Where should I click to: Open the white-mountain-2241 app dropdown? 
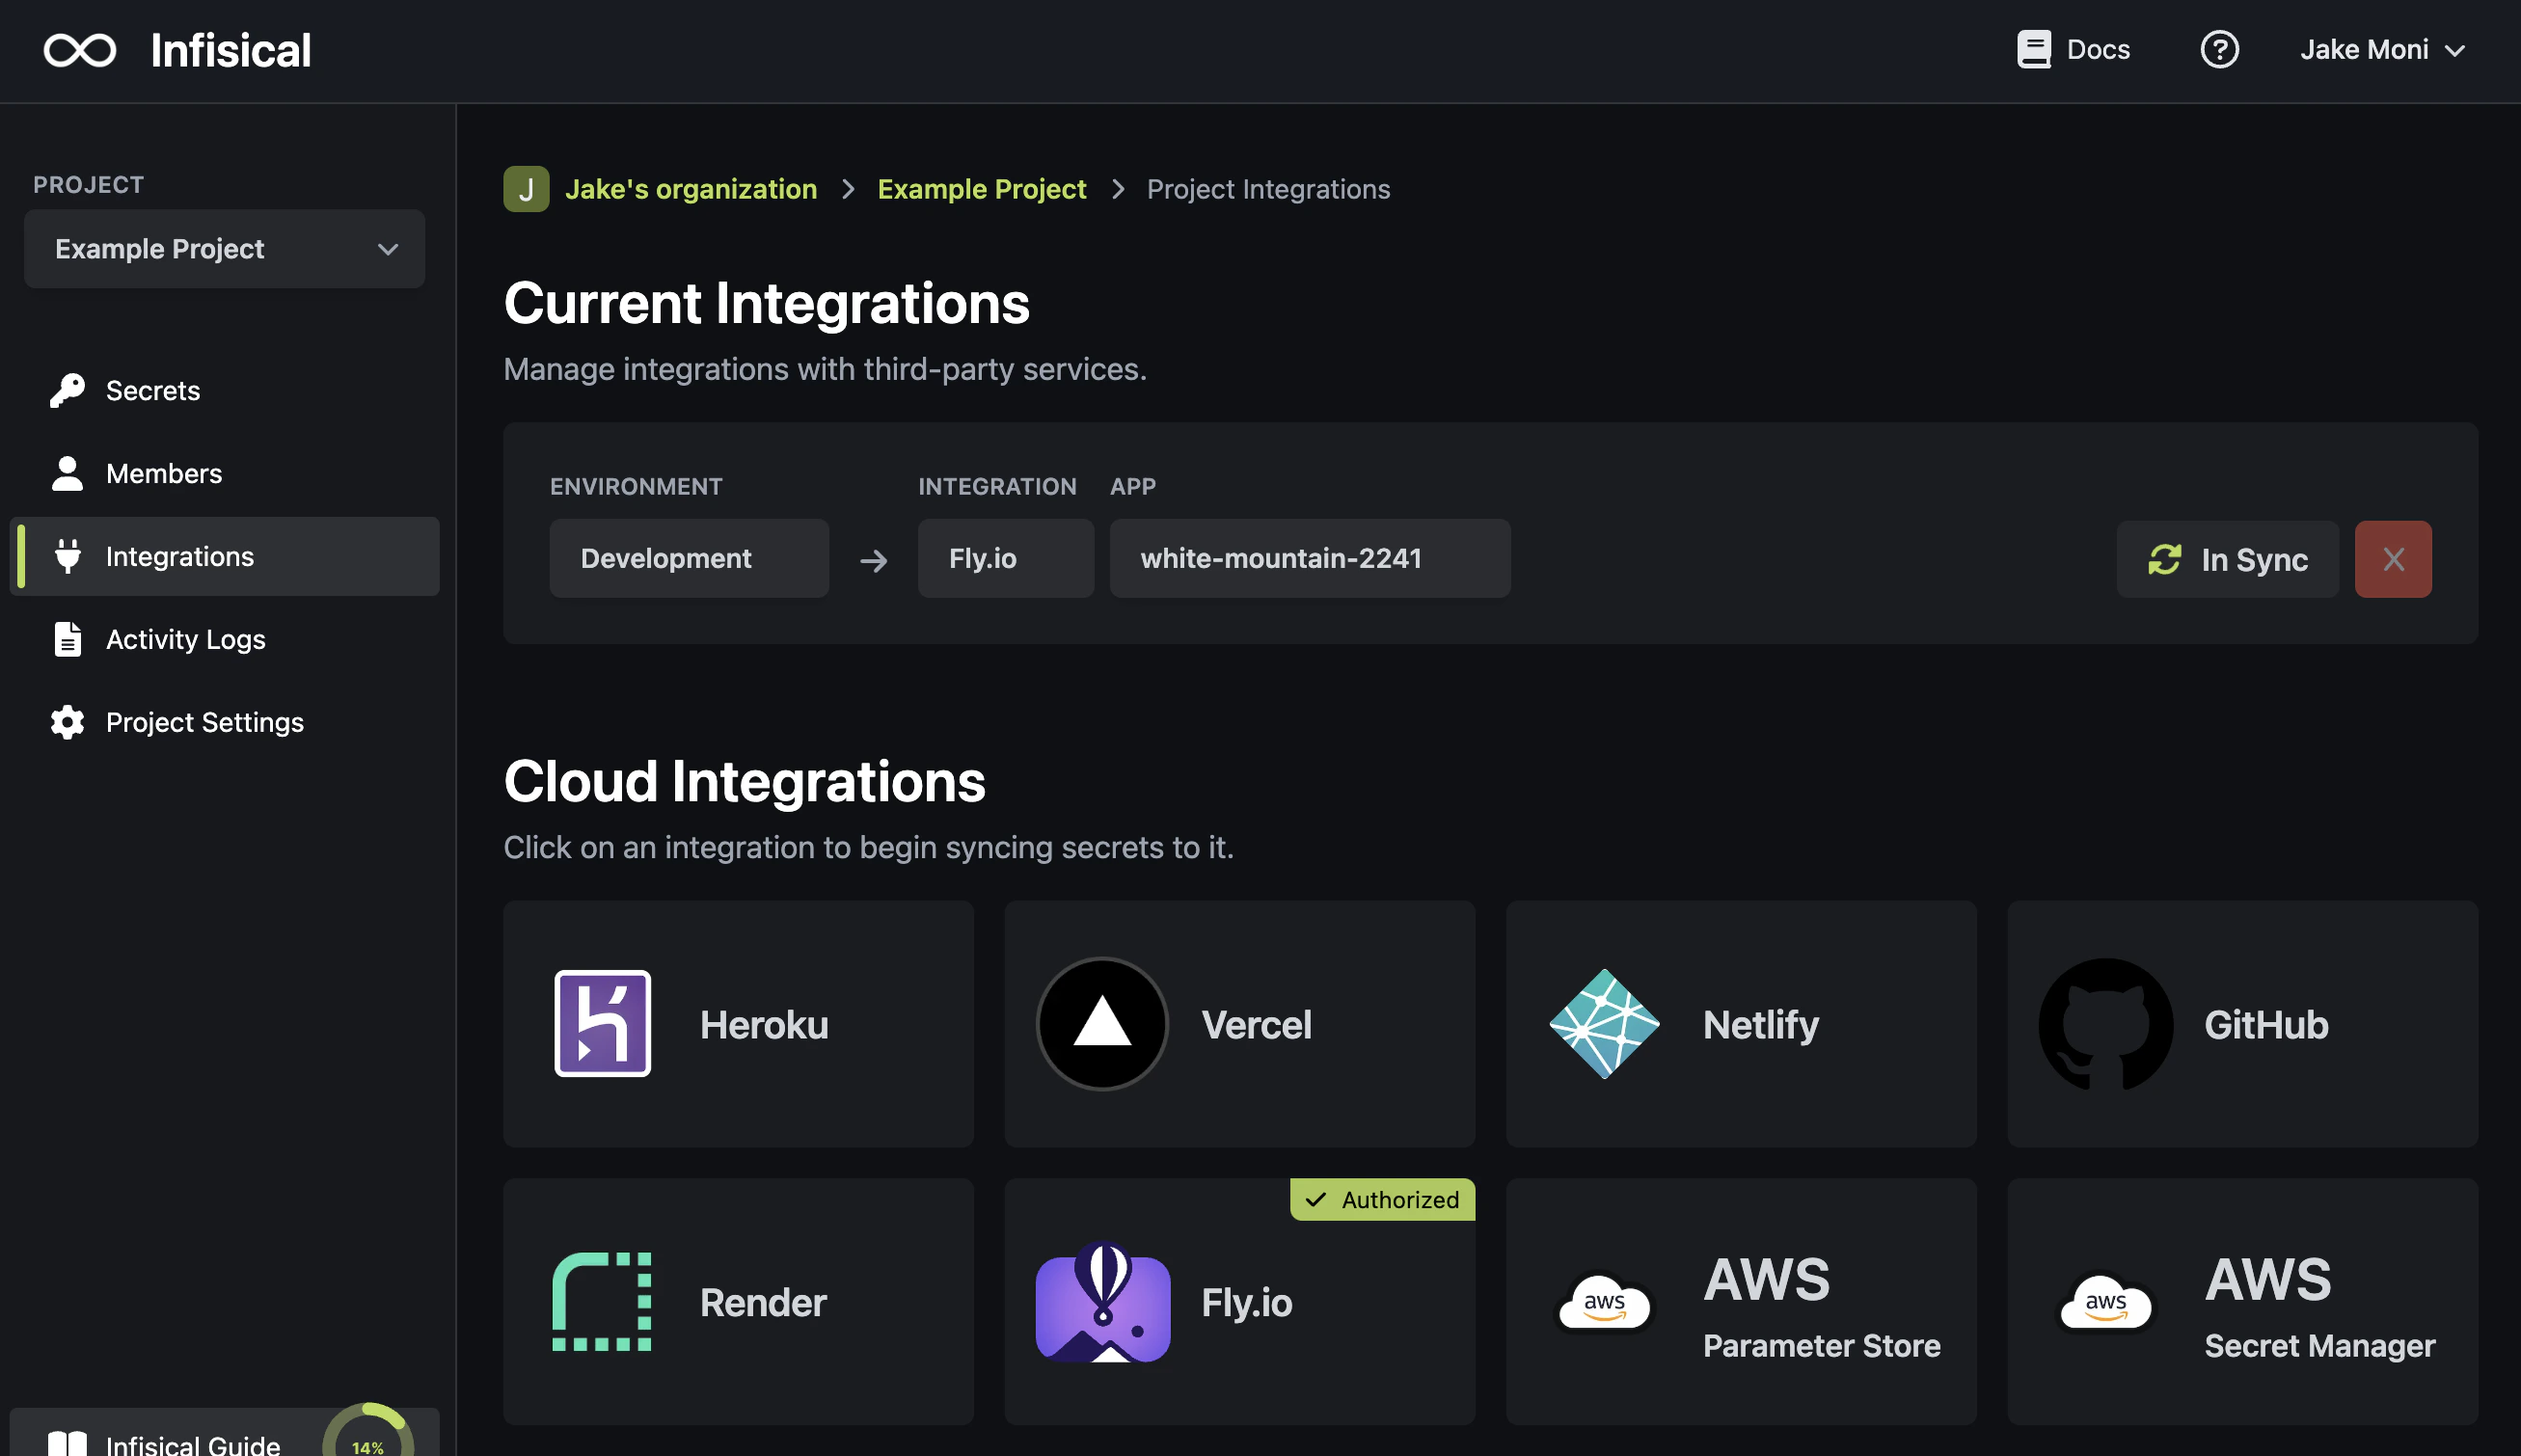1310,558
